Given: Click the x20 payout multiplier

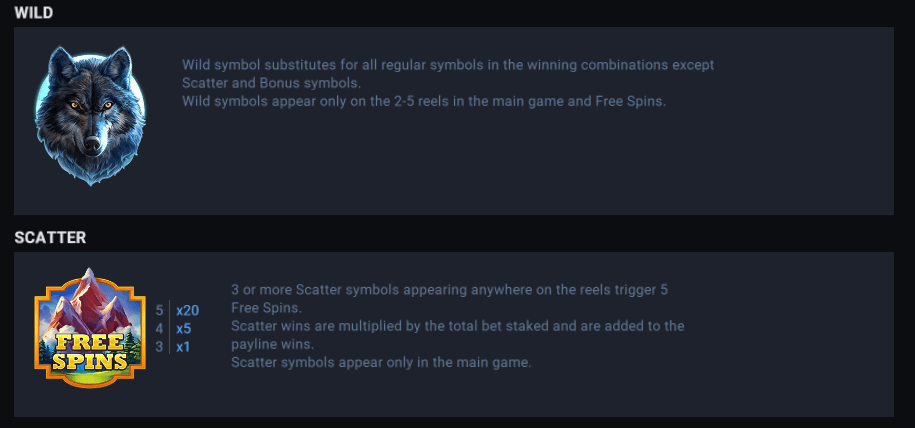Looking at the screenshot, I should tap(187, 310).
